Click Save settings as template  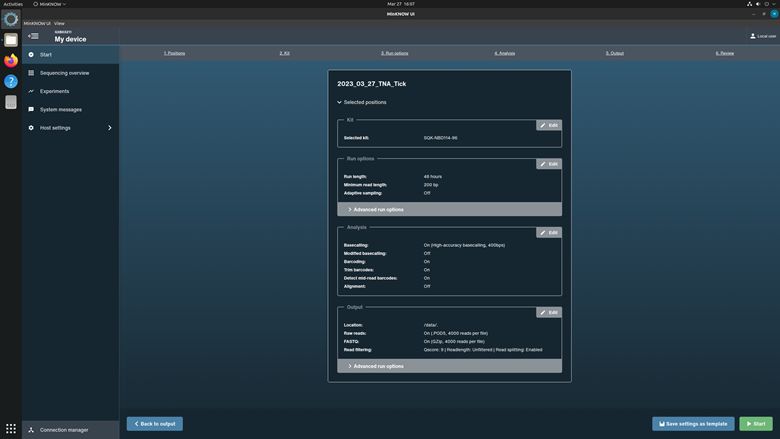point(693,424)
